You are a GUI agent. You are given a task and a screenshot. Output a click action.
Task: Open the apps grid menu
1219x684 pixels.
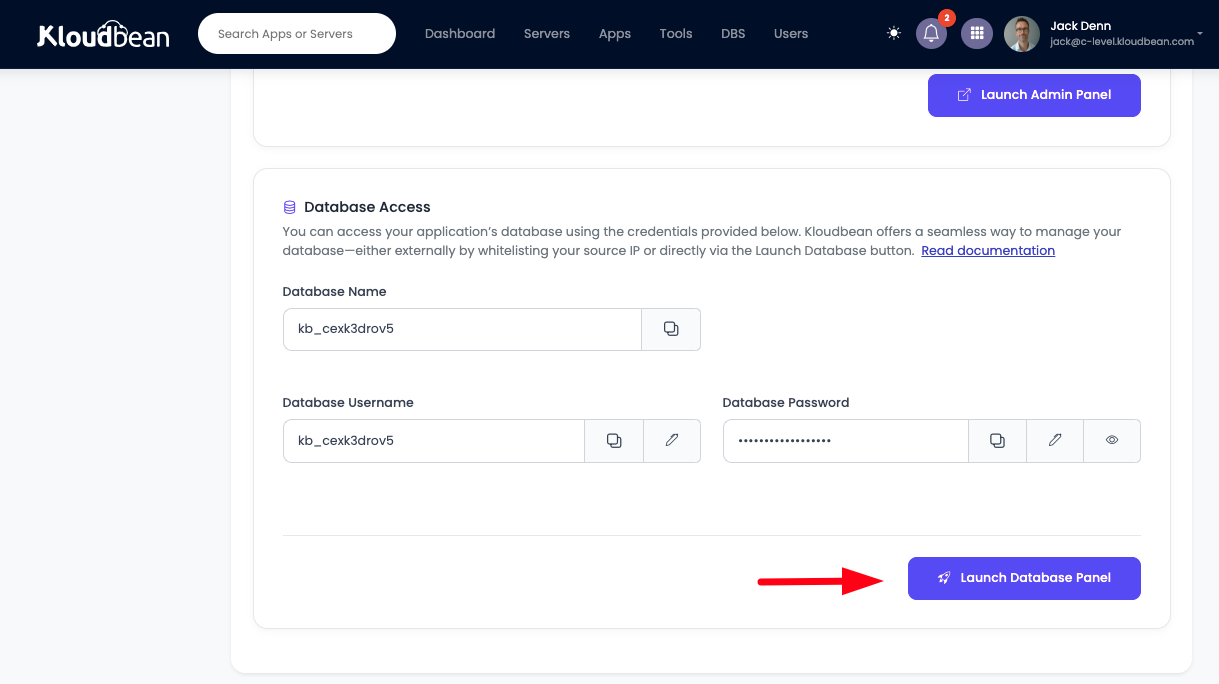pyautogui.click(x=977, y=33)
